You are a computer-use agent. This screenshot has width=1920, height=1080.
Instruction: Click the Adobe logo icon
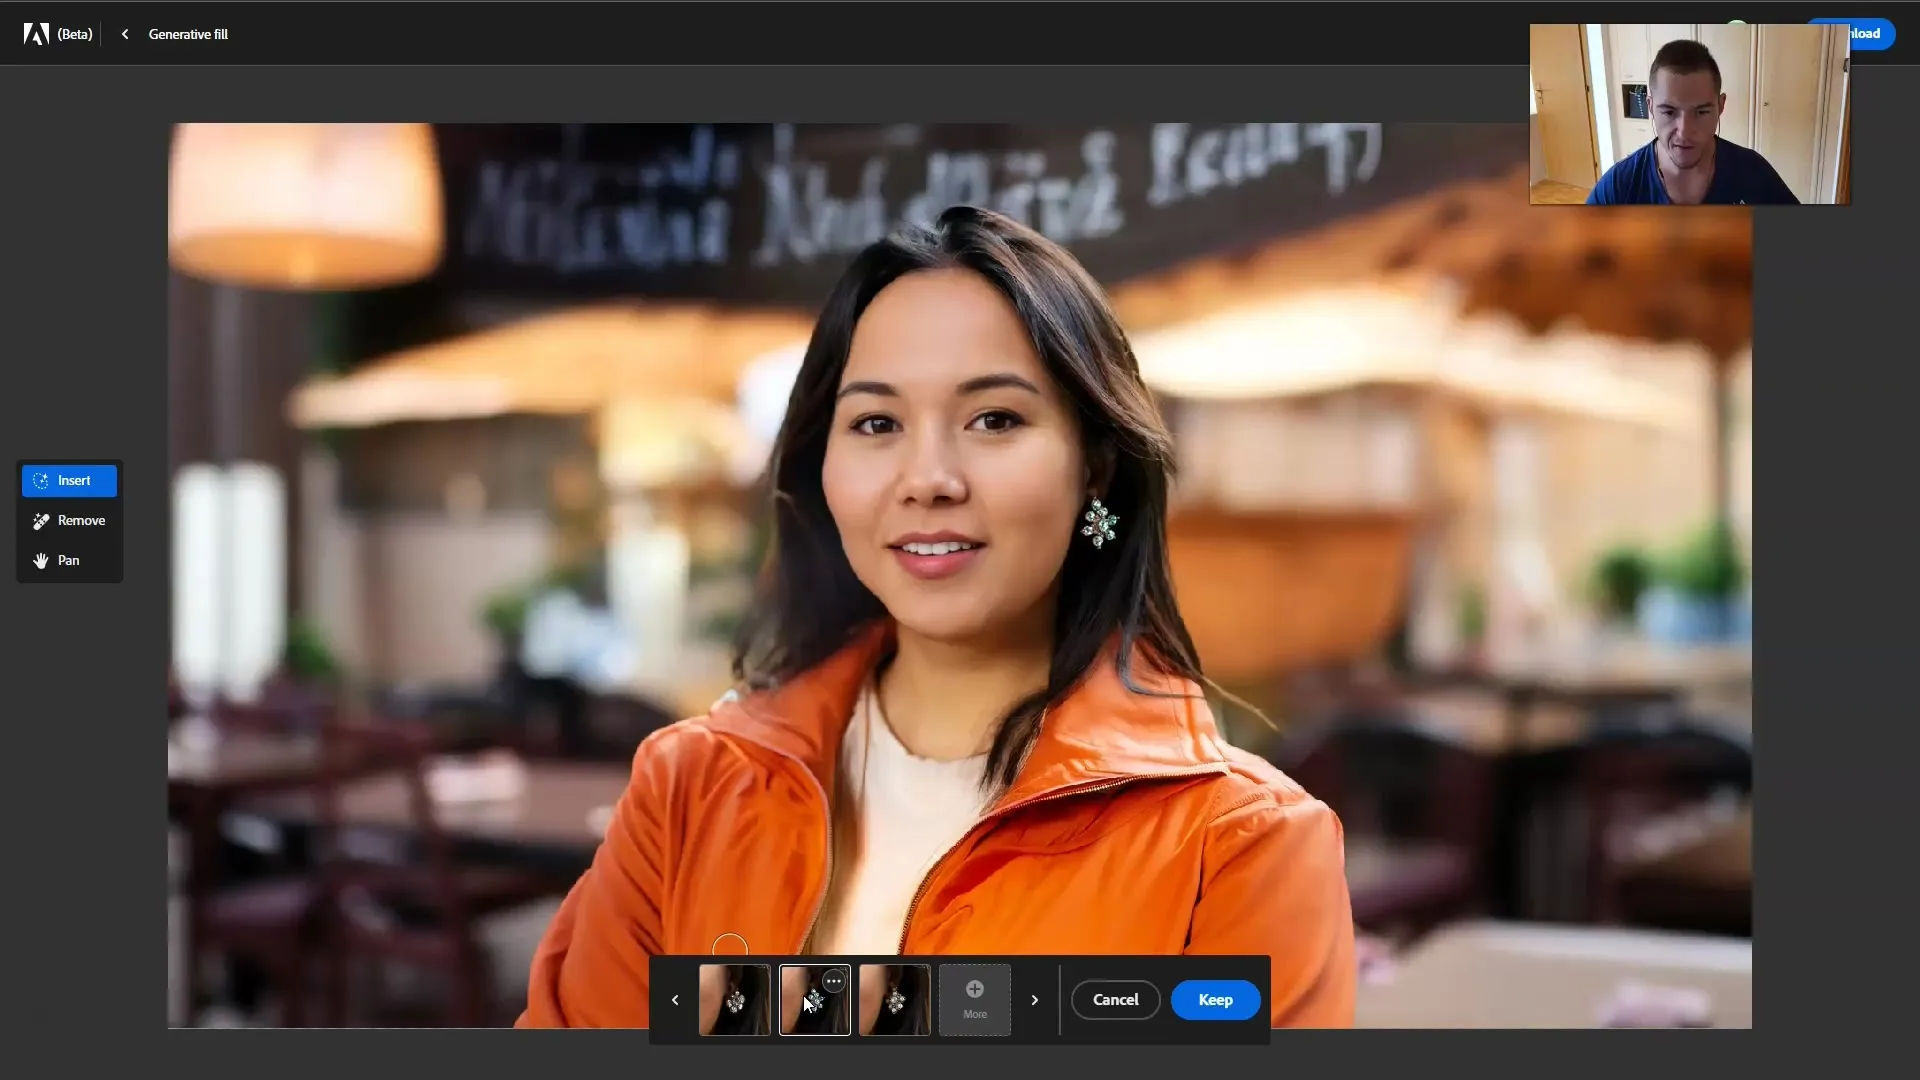36,34
